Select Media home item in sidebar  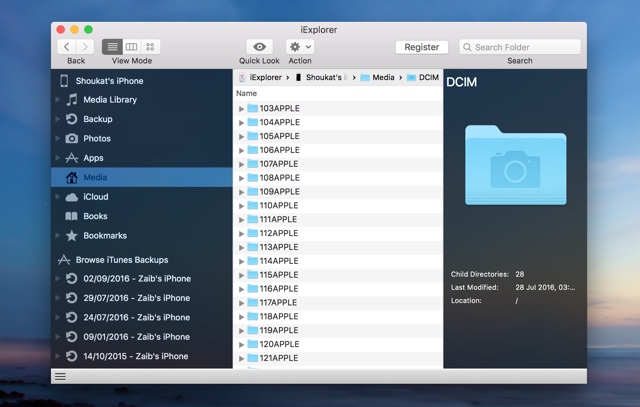point(141,177)
